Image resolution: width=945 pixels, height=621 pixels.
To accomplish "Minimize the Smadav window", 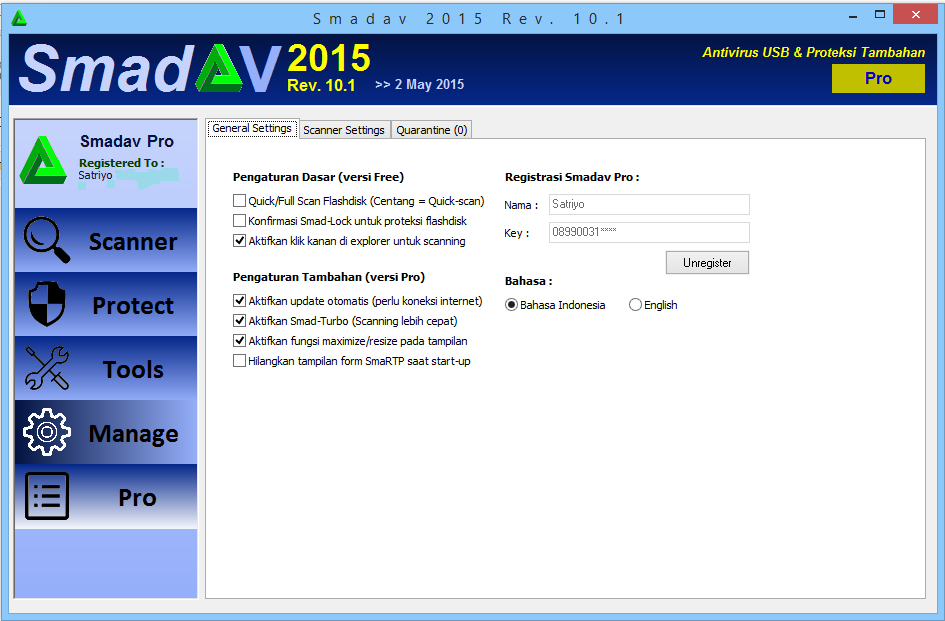I will [853, 15].
